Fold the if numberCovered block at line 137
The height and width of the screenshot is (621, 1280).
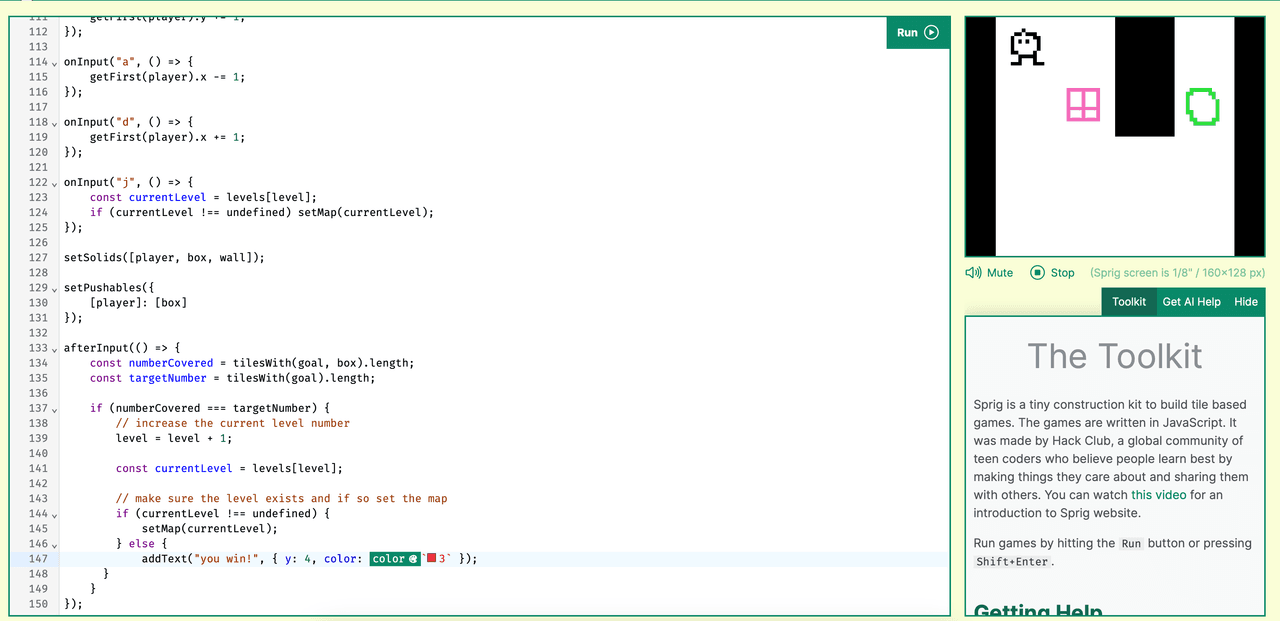point(54,409)
